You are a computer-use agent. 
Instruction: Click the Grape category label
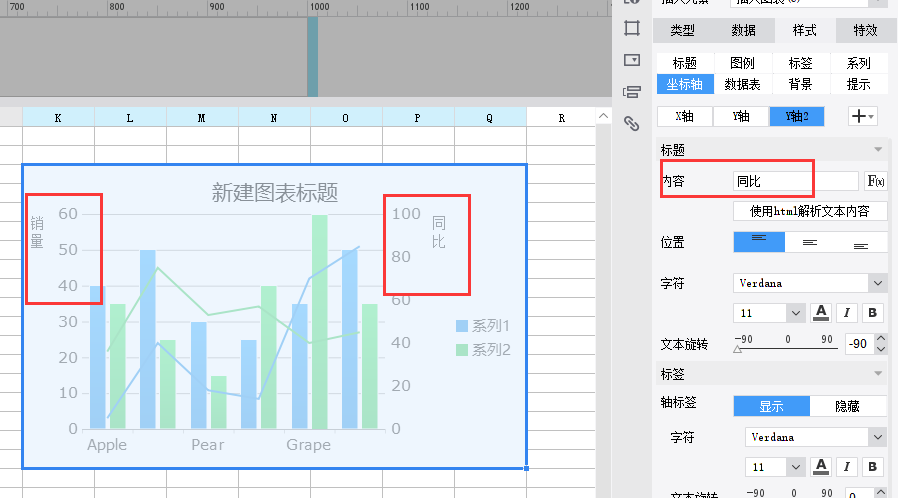(x=308, y=445)
